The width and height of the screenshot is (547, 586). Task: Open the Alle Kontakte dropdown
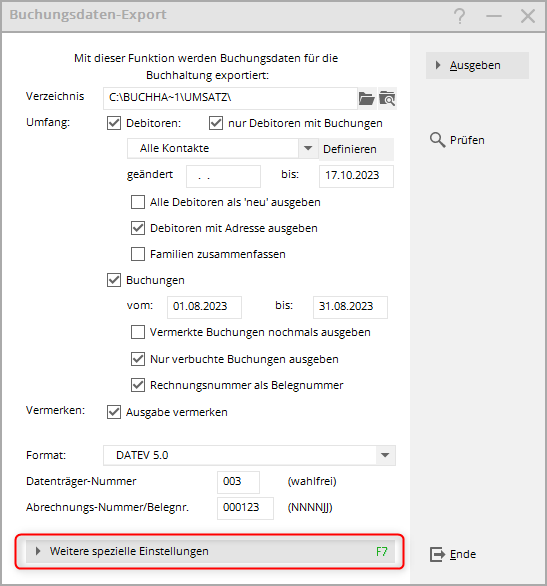[308, 148]
